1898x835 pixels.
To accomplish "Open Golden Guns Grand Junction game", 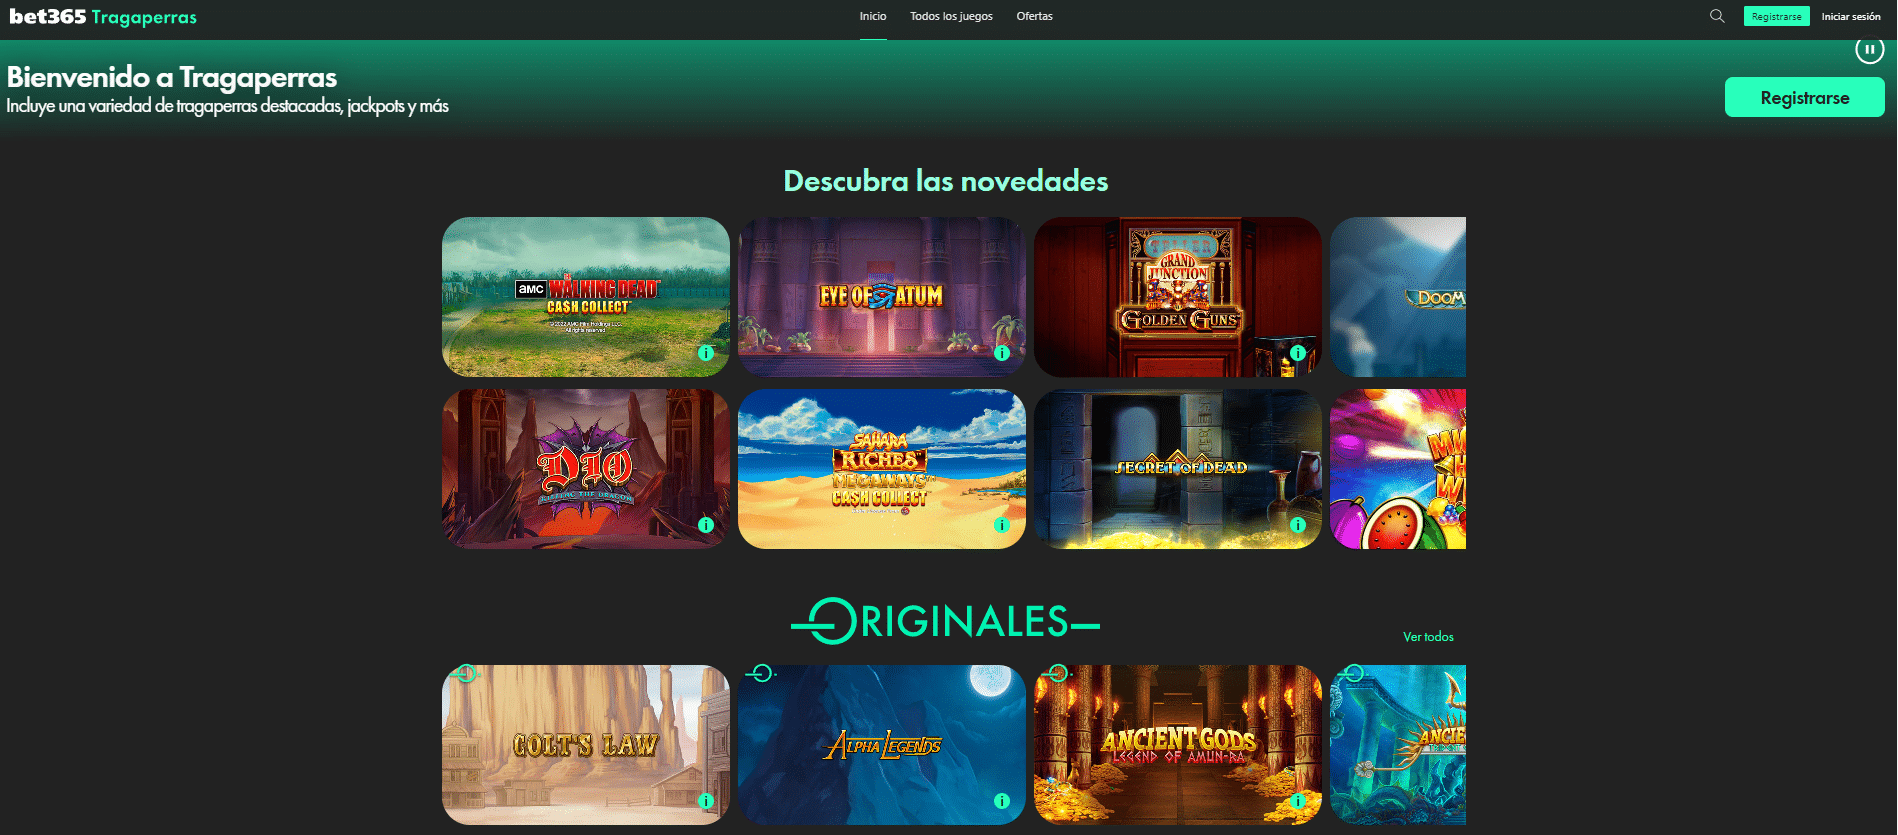I will pos(1178,297).
